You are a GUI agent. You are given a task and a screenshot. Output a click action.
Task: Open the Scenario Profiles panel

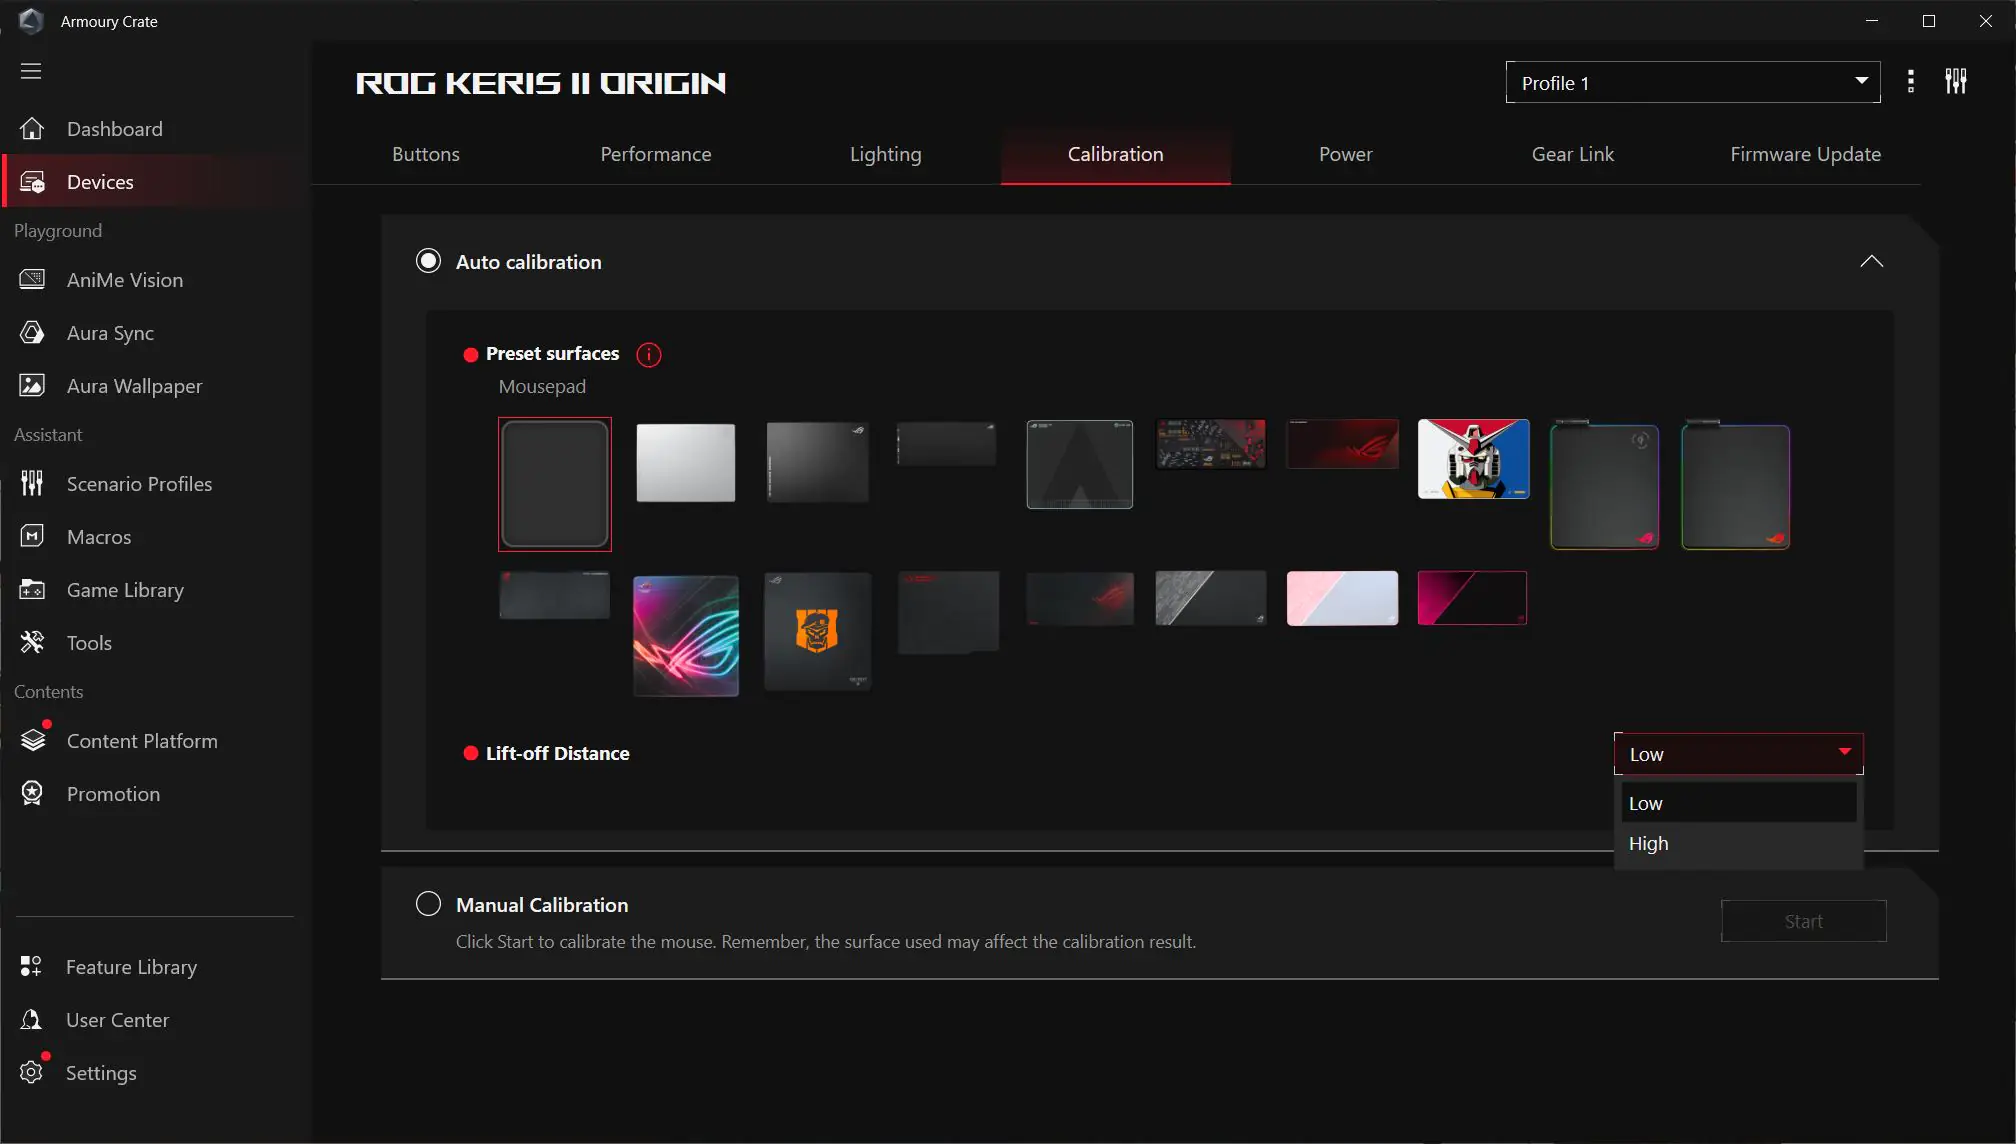(140, 483)
